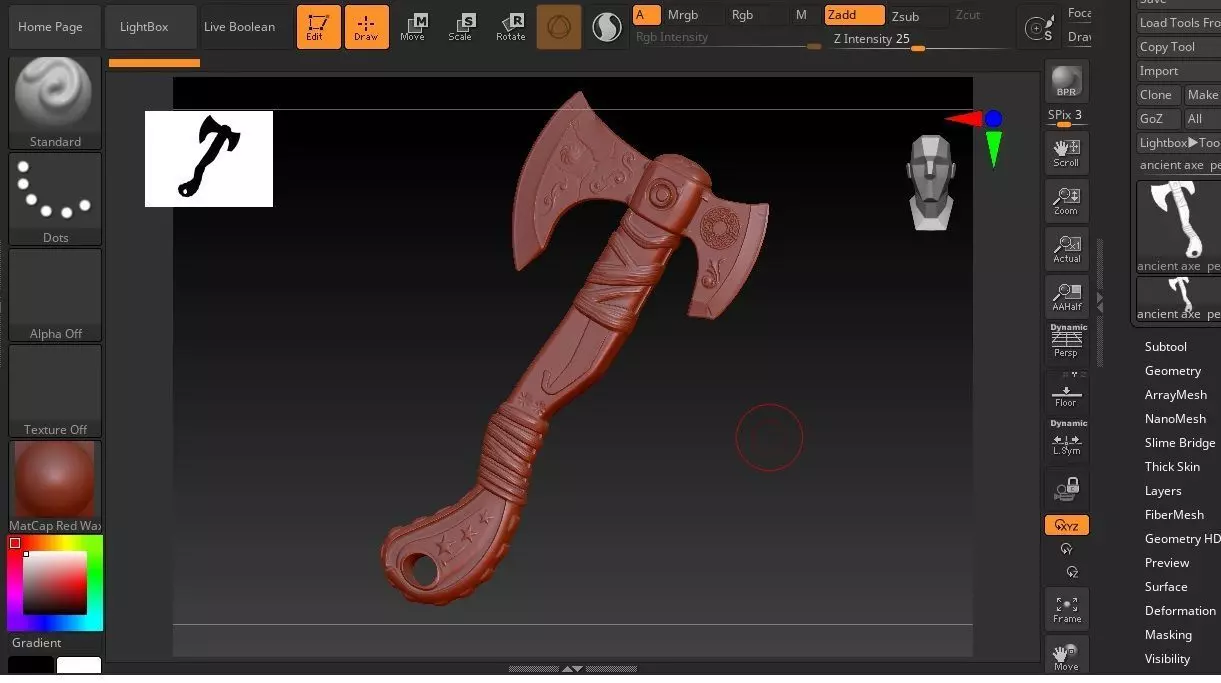Render with the BPR button
This screenshot has width=1221, height=683.
(x=1066, y=81)
